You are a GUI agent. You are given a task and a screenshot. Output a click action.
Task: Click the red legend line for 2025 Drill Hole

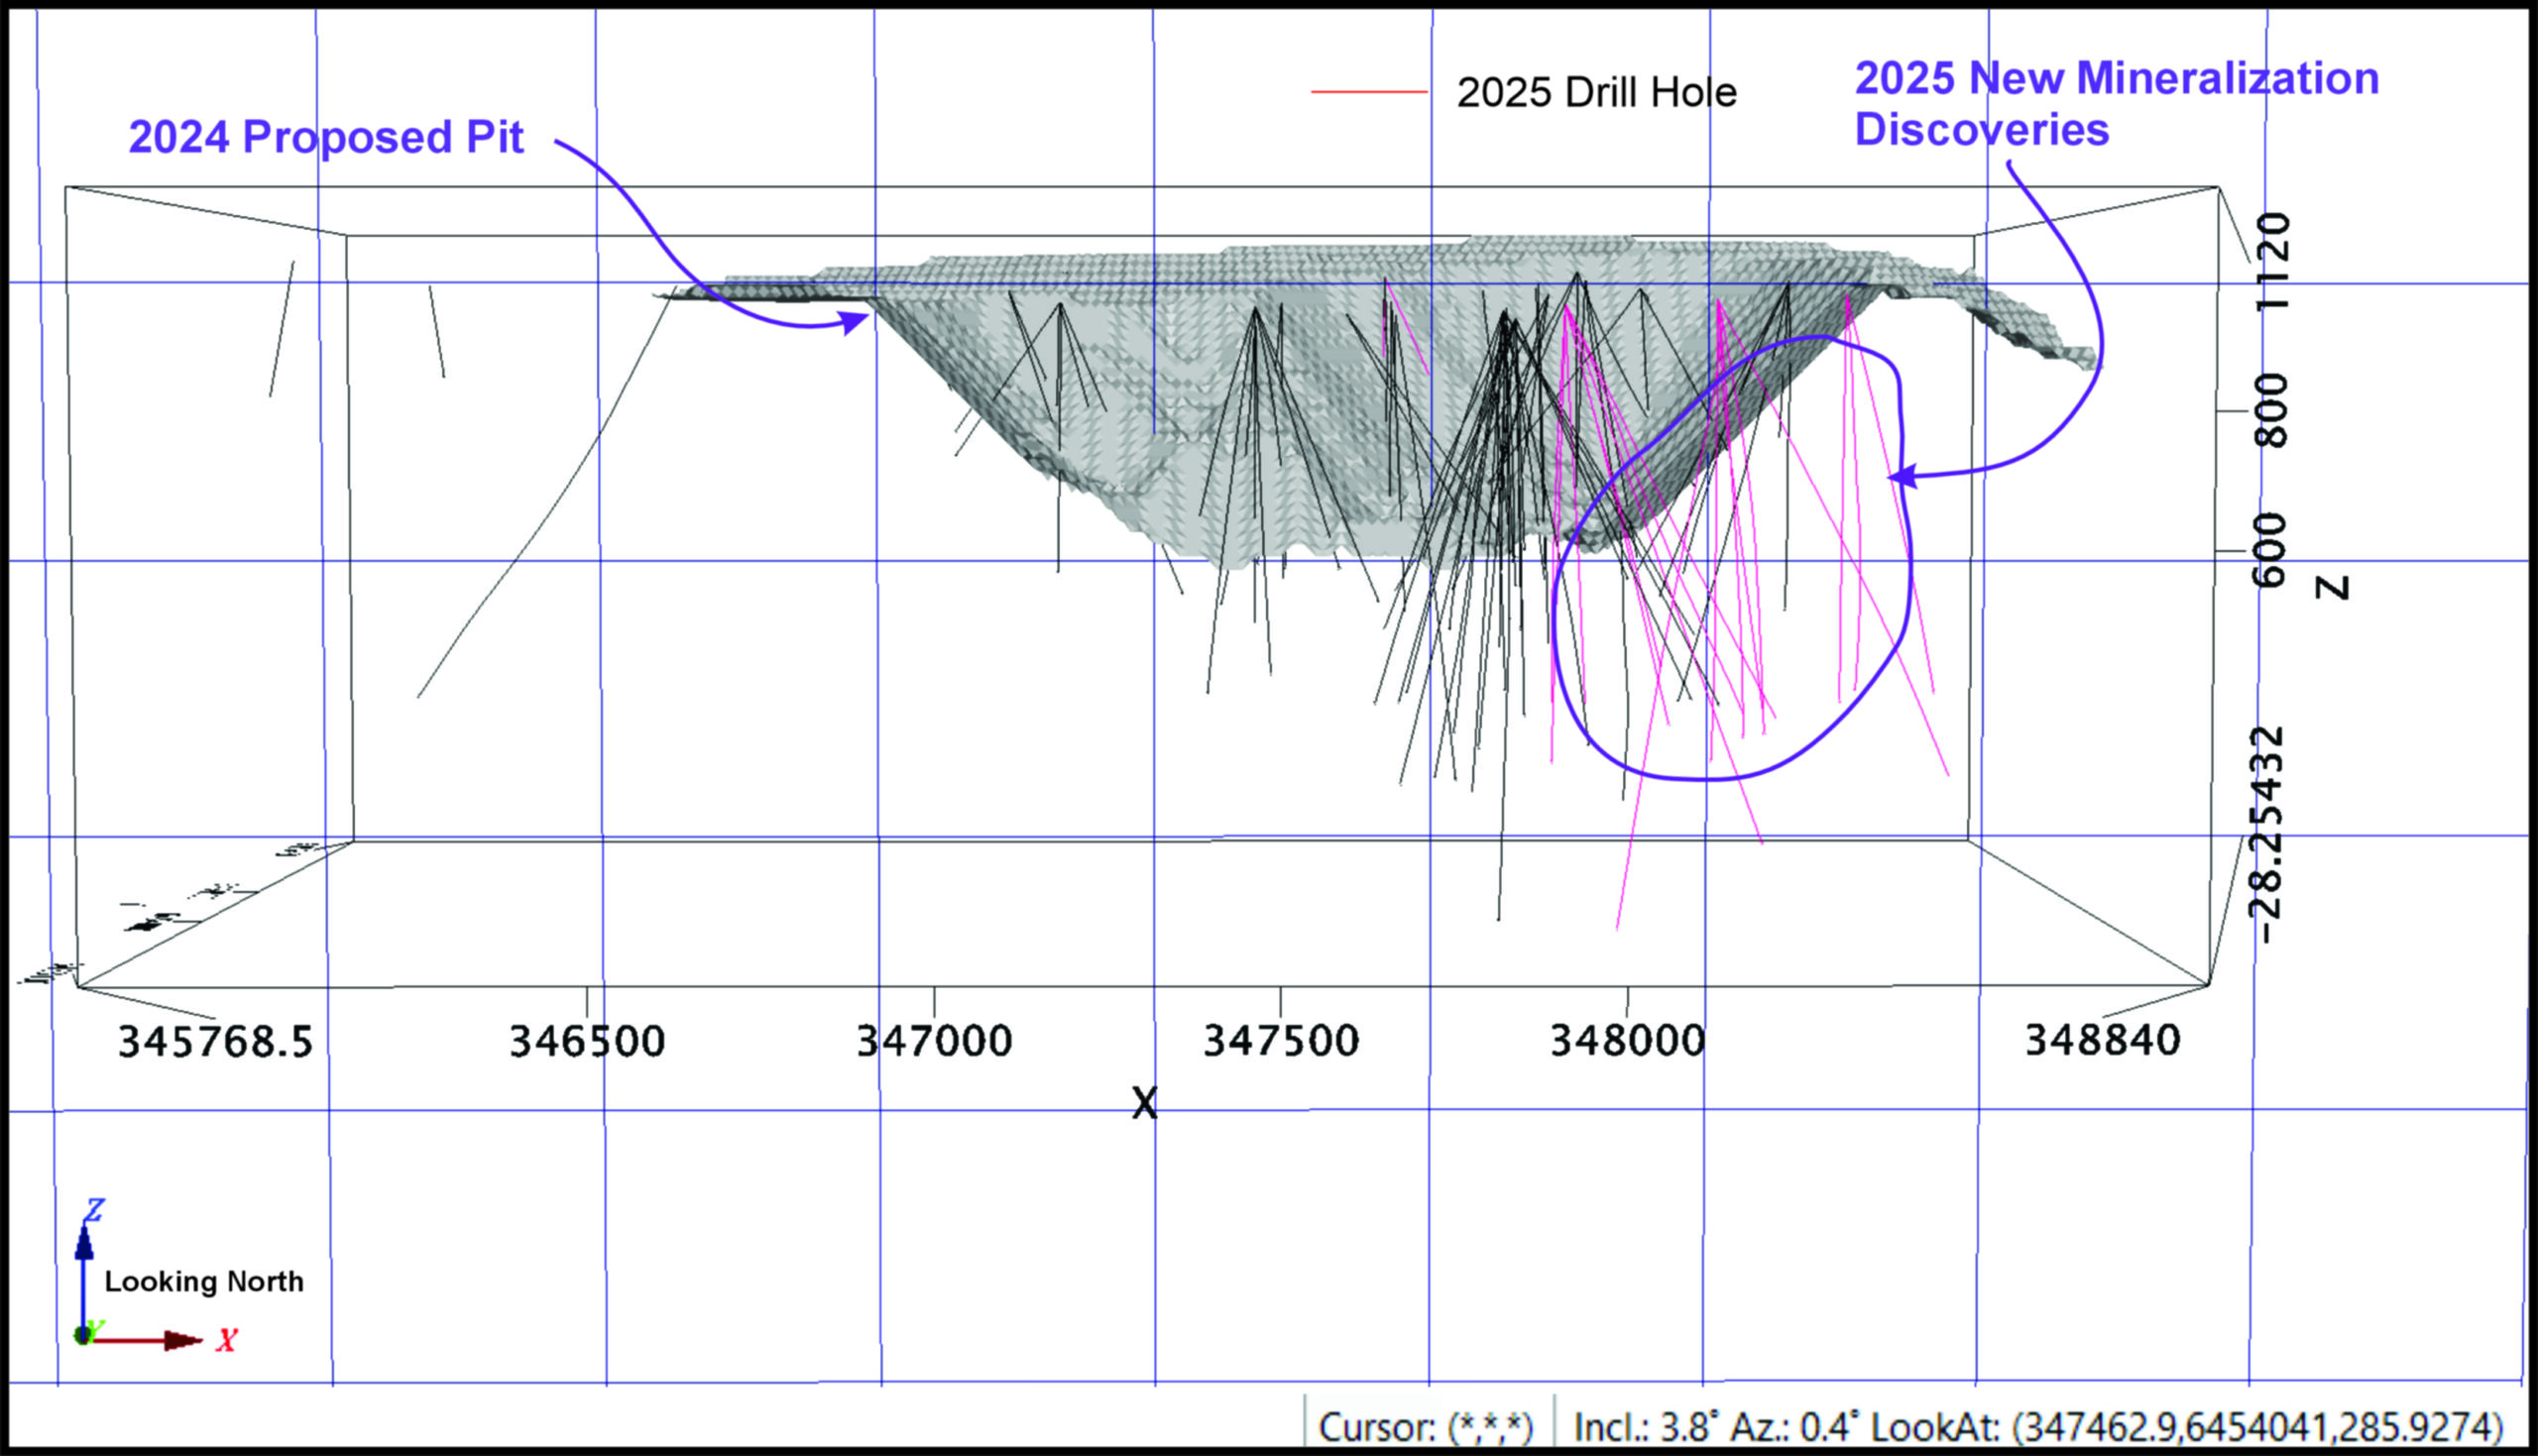(1369, 92)
